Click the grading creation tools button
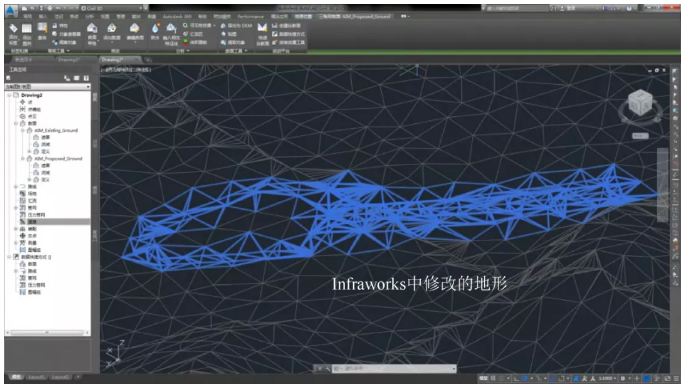 pos(289,42)
